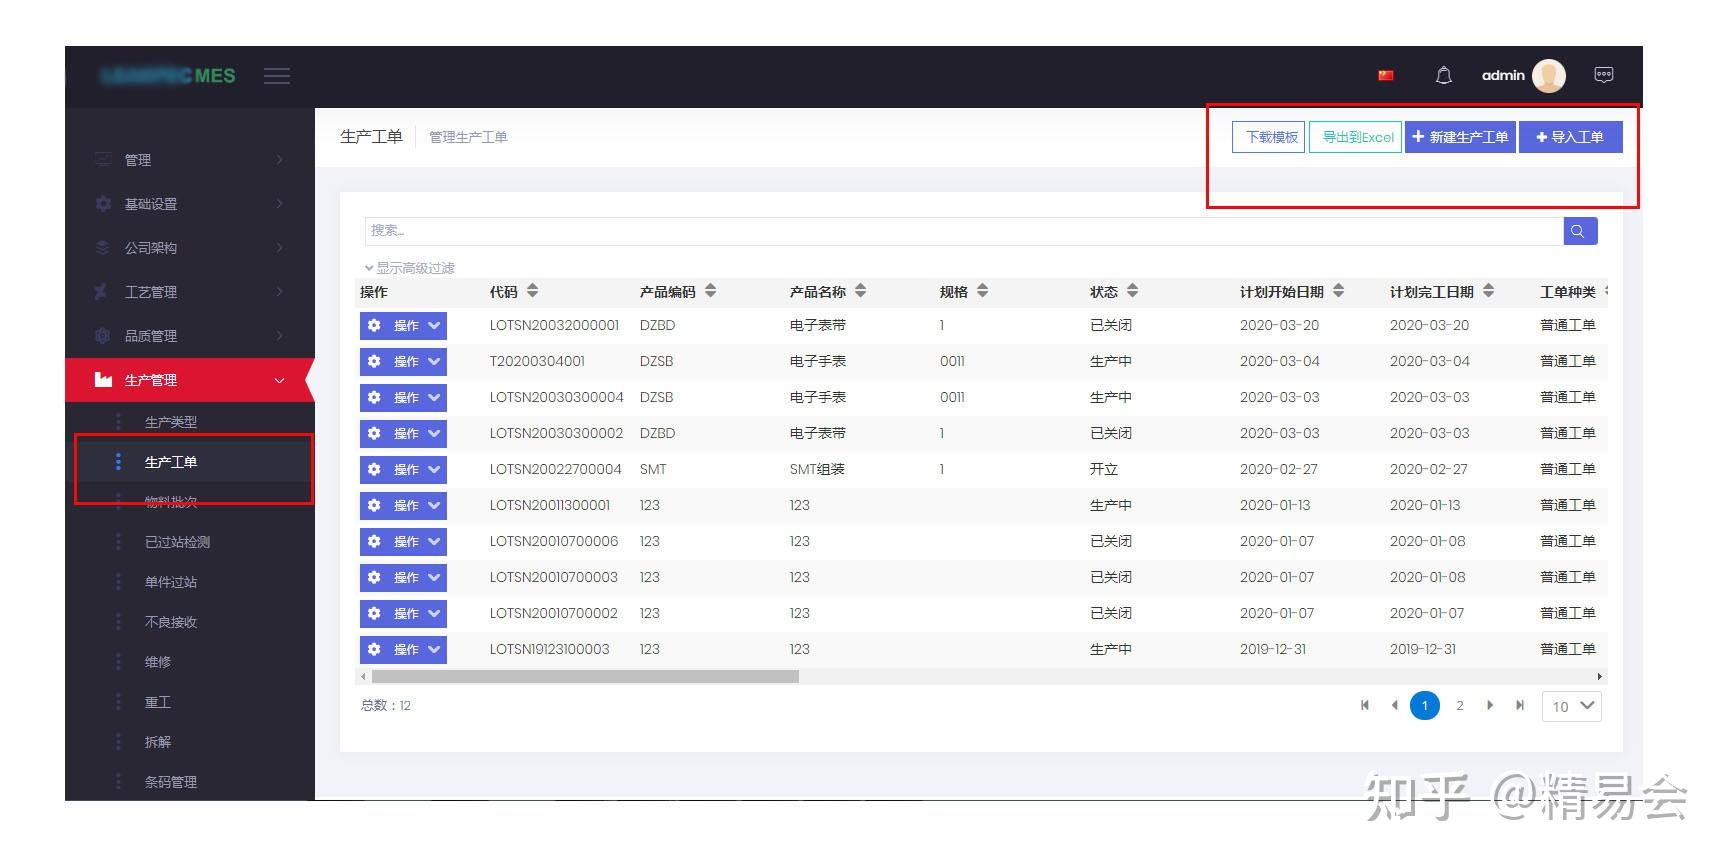Click 工单种类 column header
The width and height of the screenshot is (1732, 866).
[1567, 292]
